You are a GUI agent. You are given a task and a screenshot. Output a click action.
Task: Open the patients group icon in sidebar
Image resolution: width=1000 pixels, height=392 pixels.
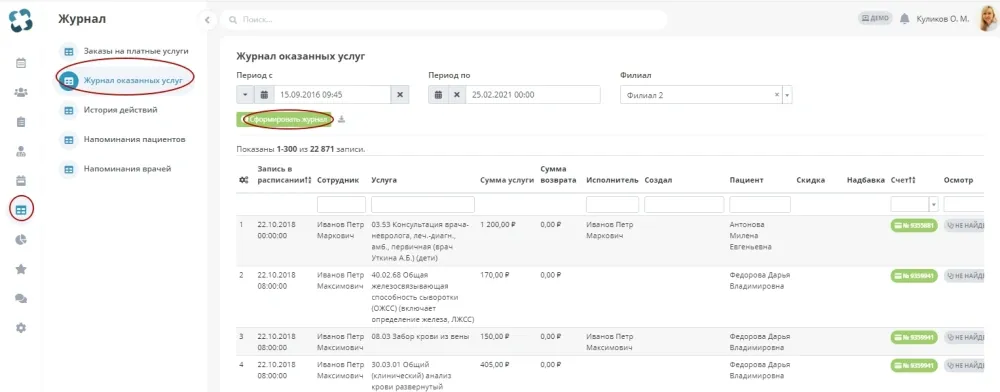click(x=20, y=92)
